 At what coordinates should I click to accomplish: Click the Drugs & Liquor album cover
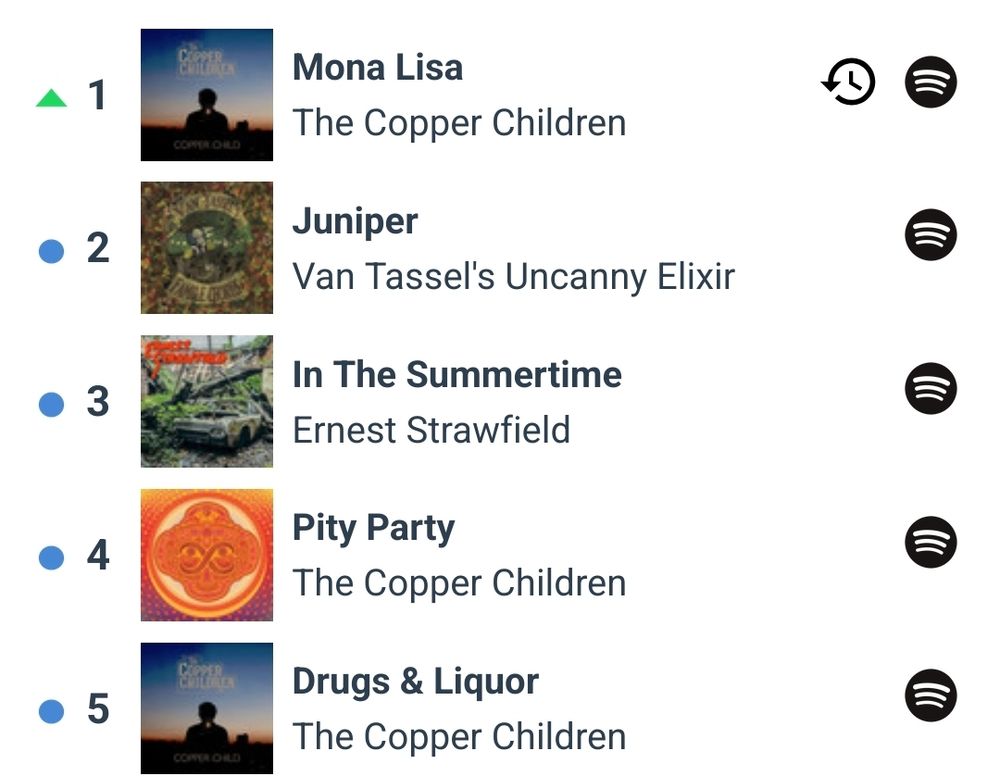(207, 708)
